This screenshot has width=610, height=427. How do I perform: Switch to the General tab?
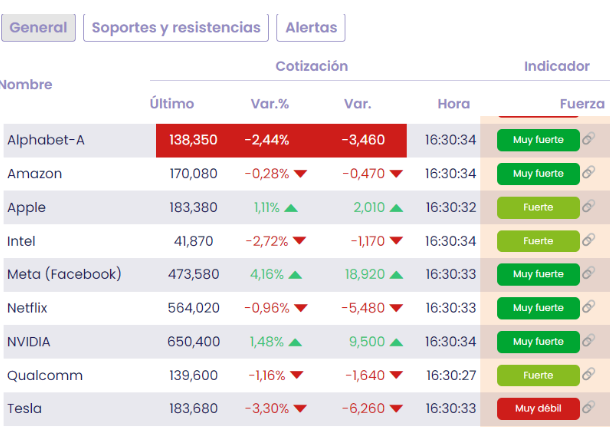click(x=38, y=28)
